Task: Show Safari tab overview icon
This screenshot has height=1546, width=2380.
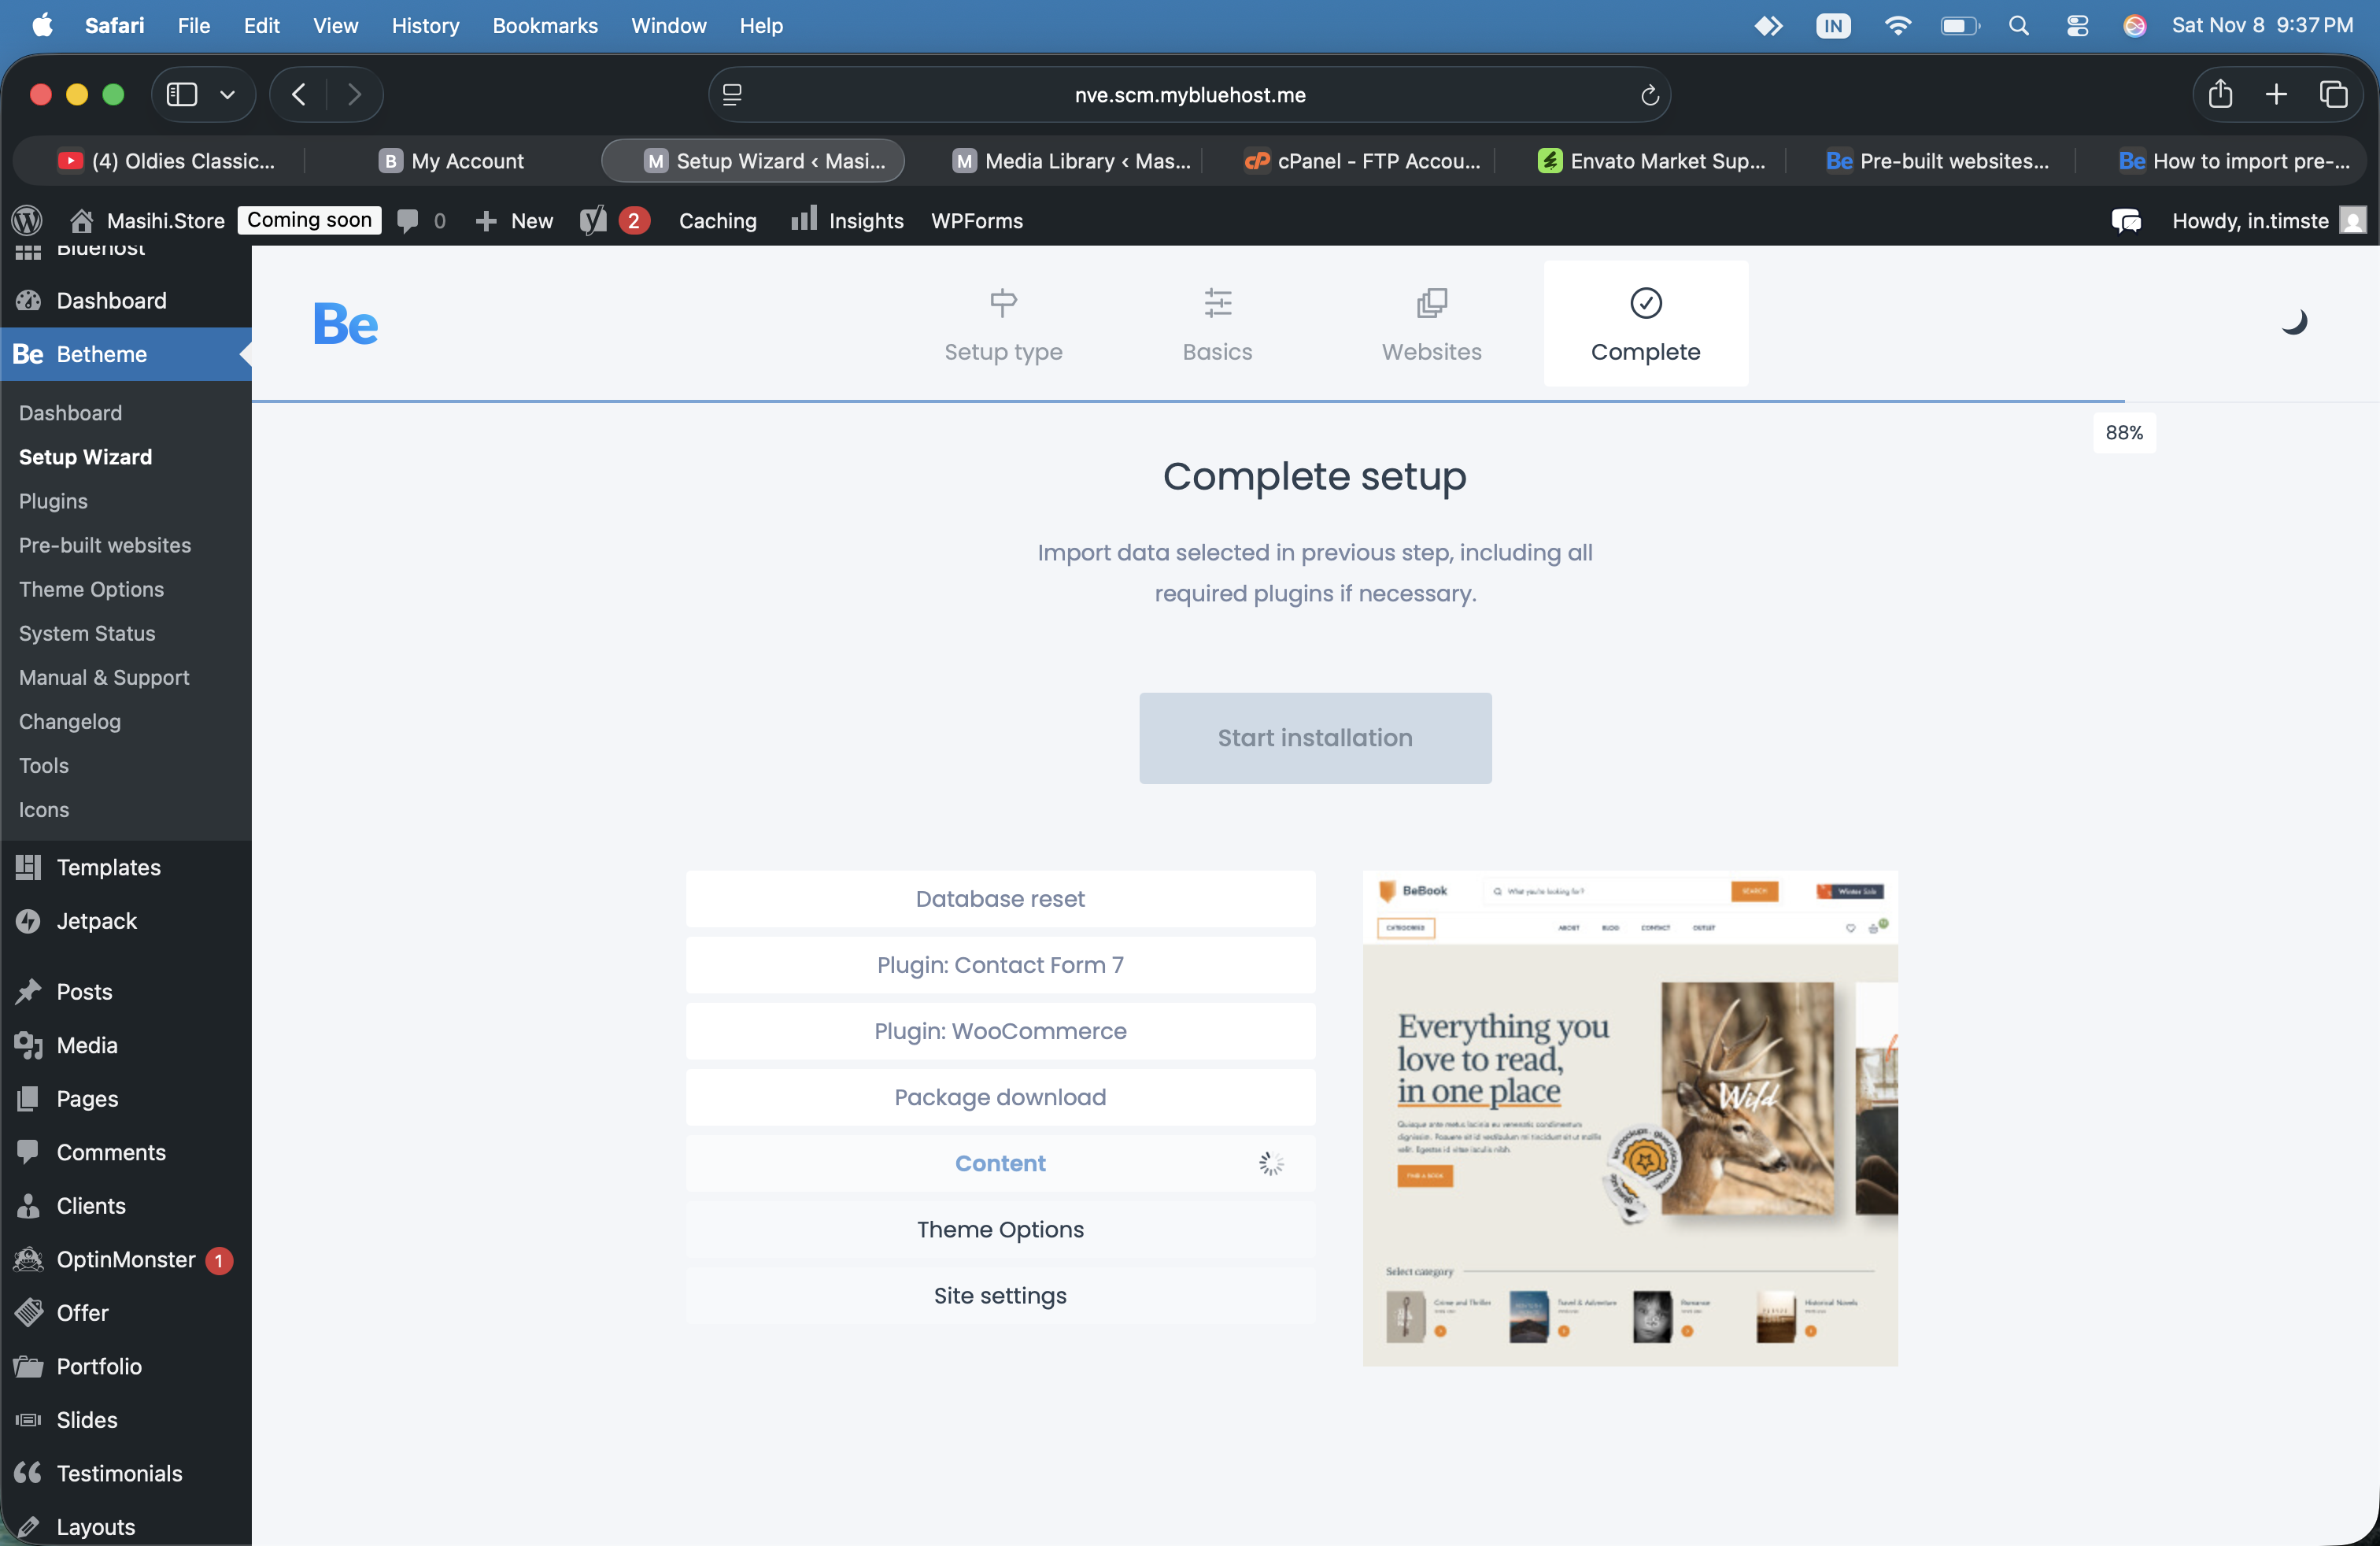Action: point(2333,95)
